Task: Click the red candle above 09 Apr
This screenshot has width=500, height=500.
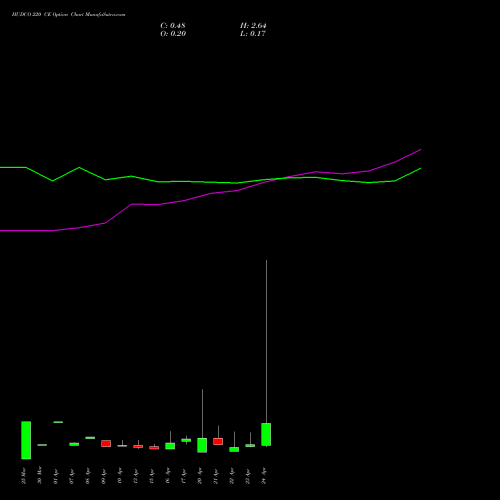Action: point(106,443)
